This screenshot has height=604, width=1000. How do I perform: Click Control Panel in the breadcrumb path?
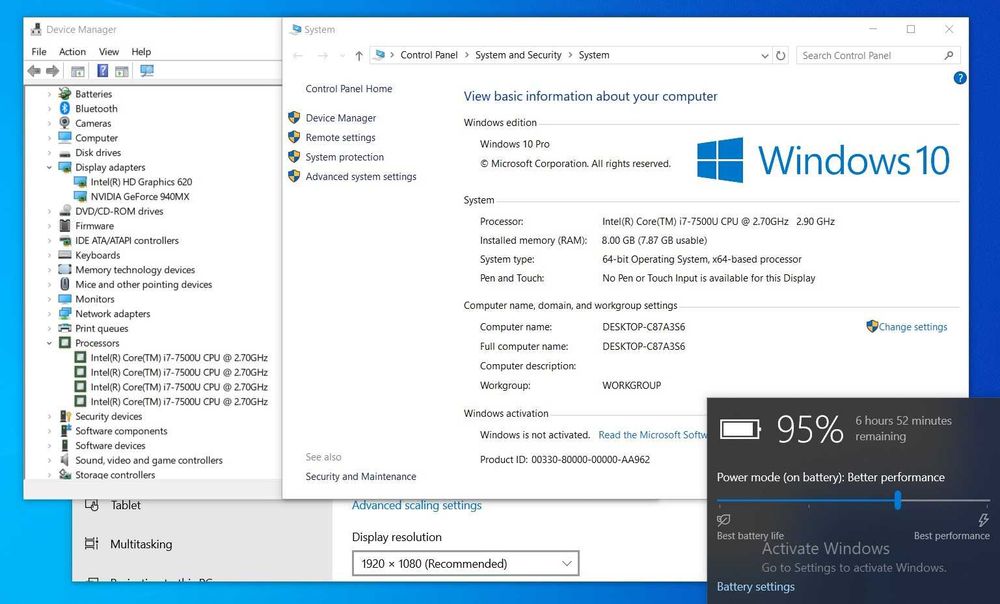click(x=429, y=55)
